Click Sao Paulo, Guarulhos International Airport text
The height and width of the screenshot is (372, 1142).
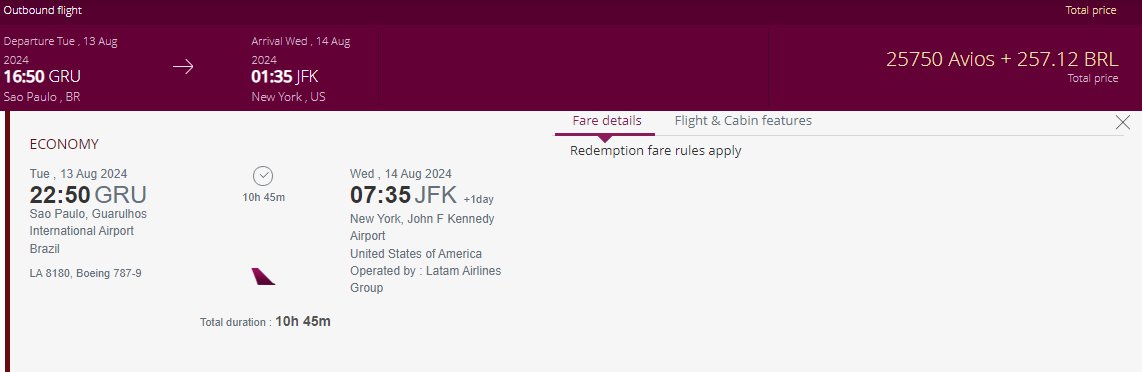(x=88, y=222)
